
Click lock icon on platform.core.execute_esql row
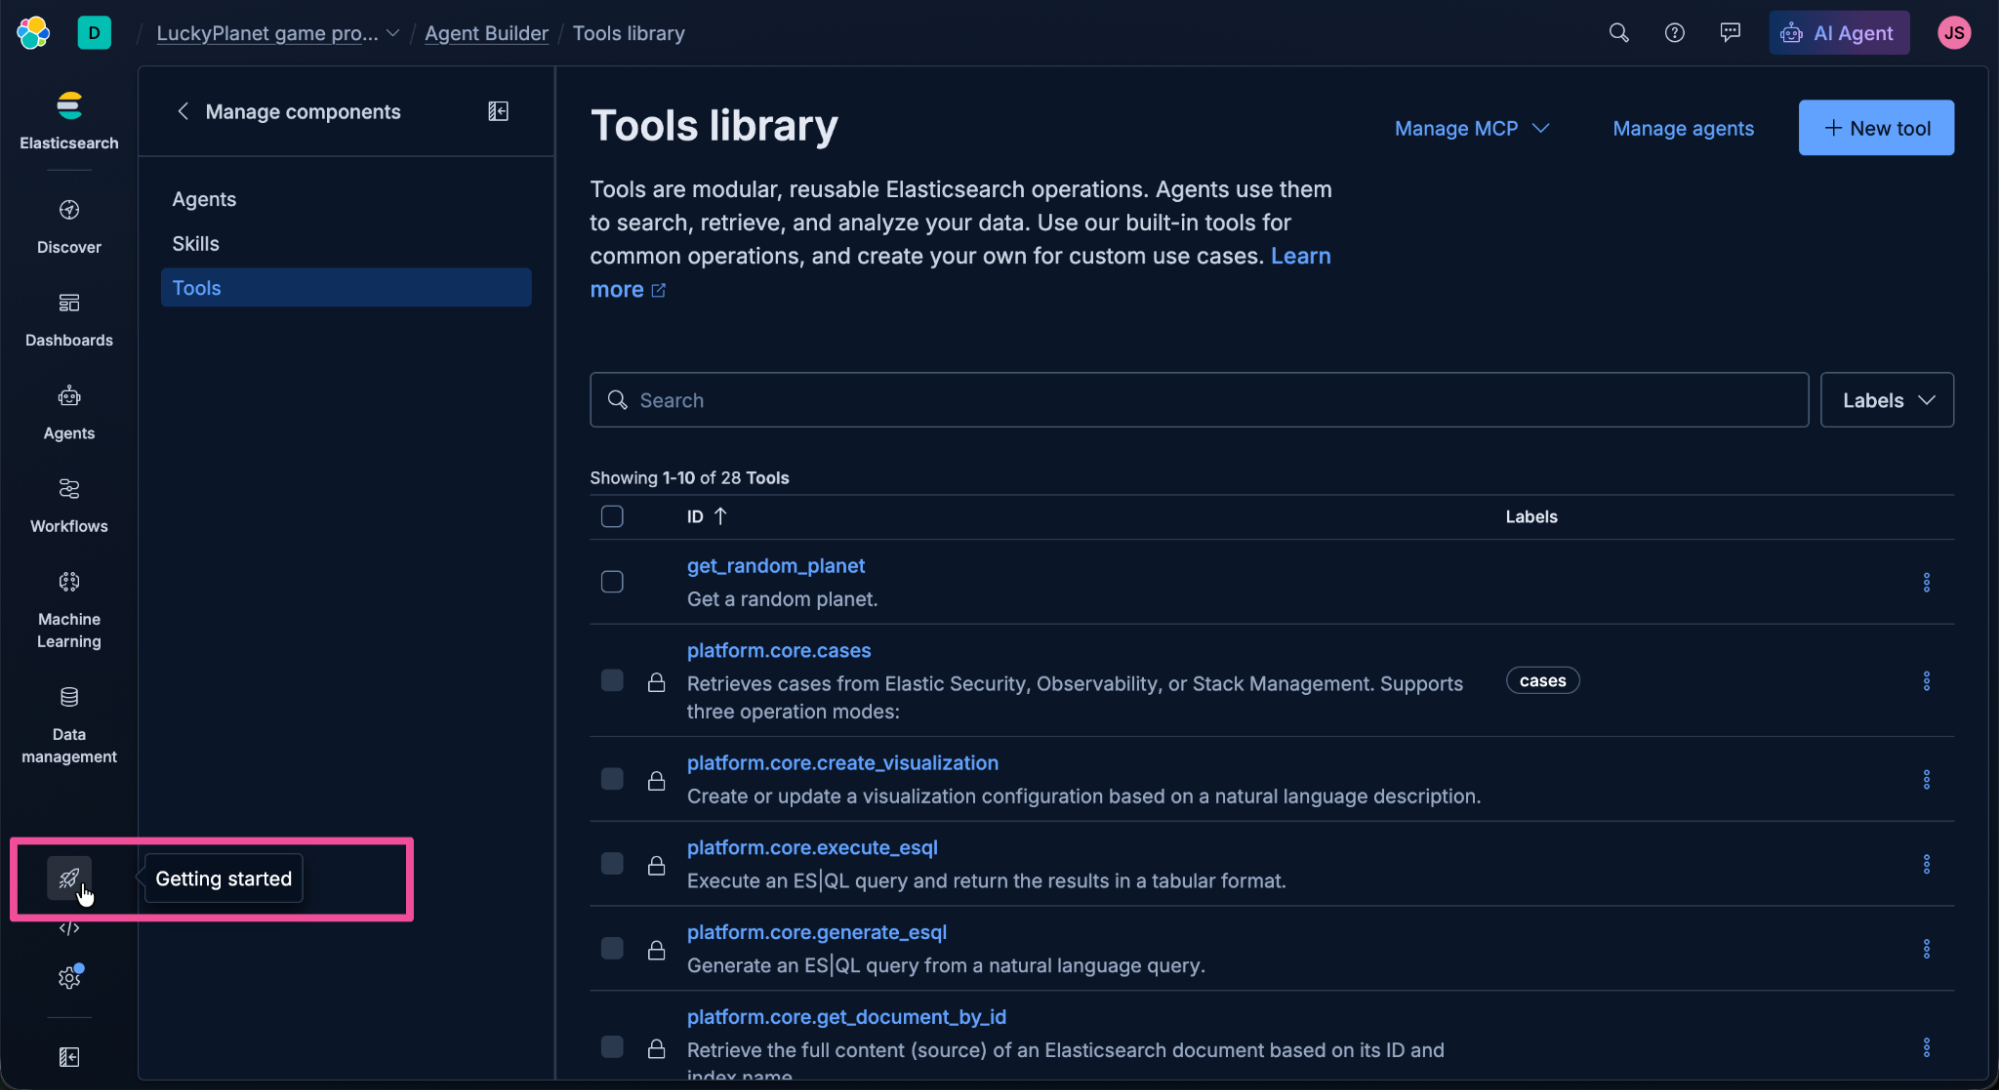656,865
